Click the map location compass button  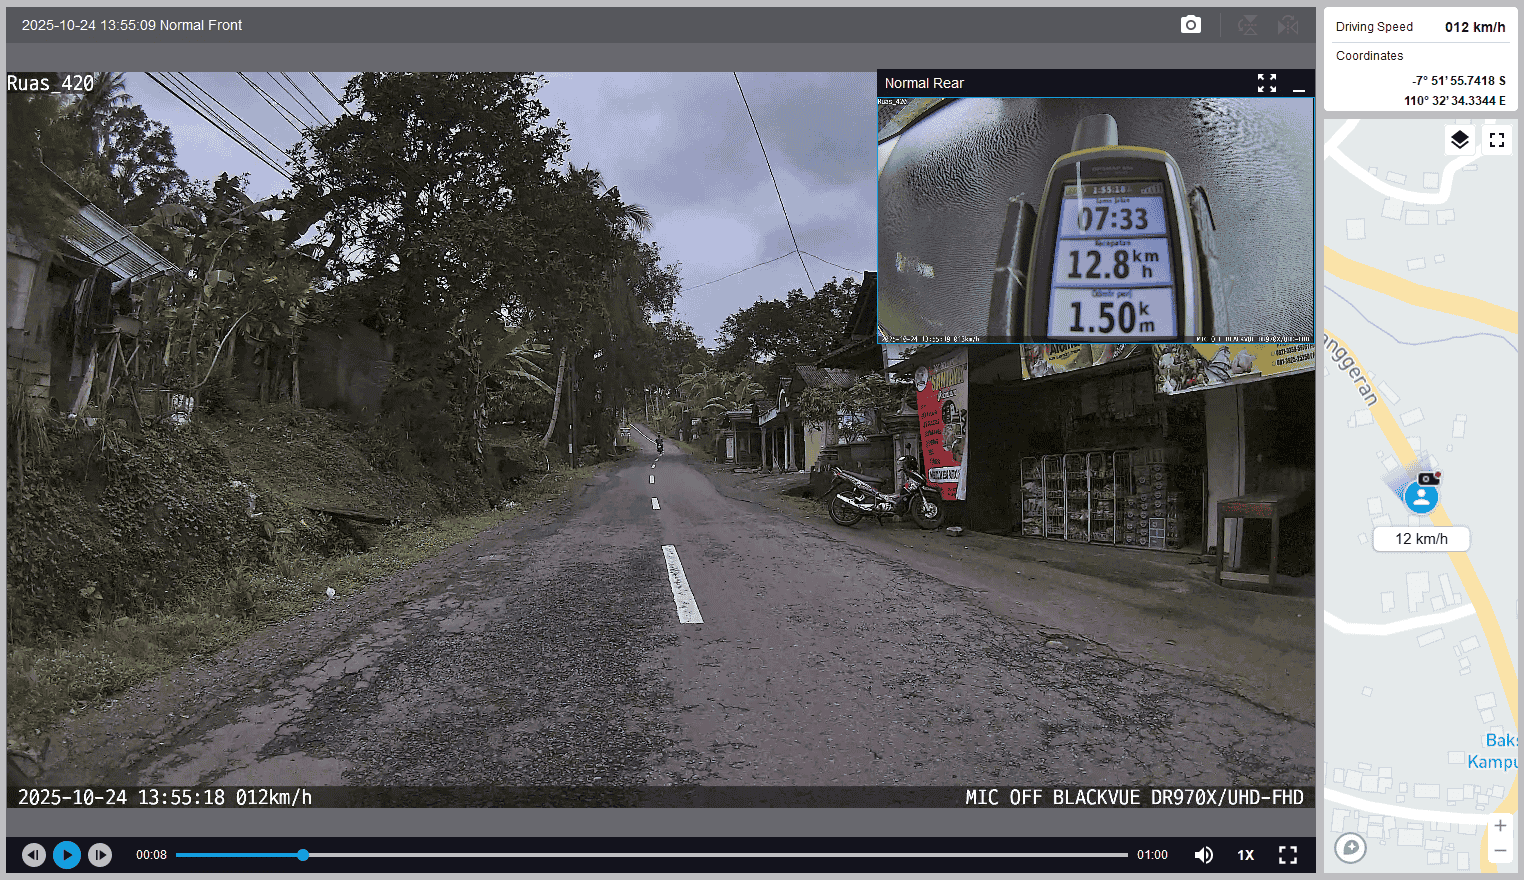click(x=1350, y=848)
